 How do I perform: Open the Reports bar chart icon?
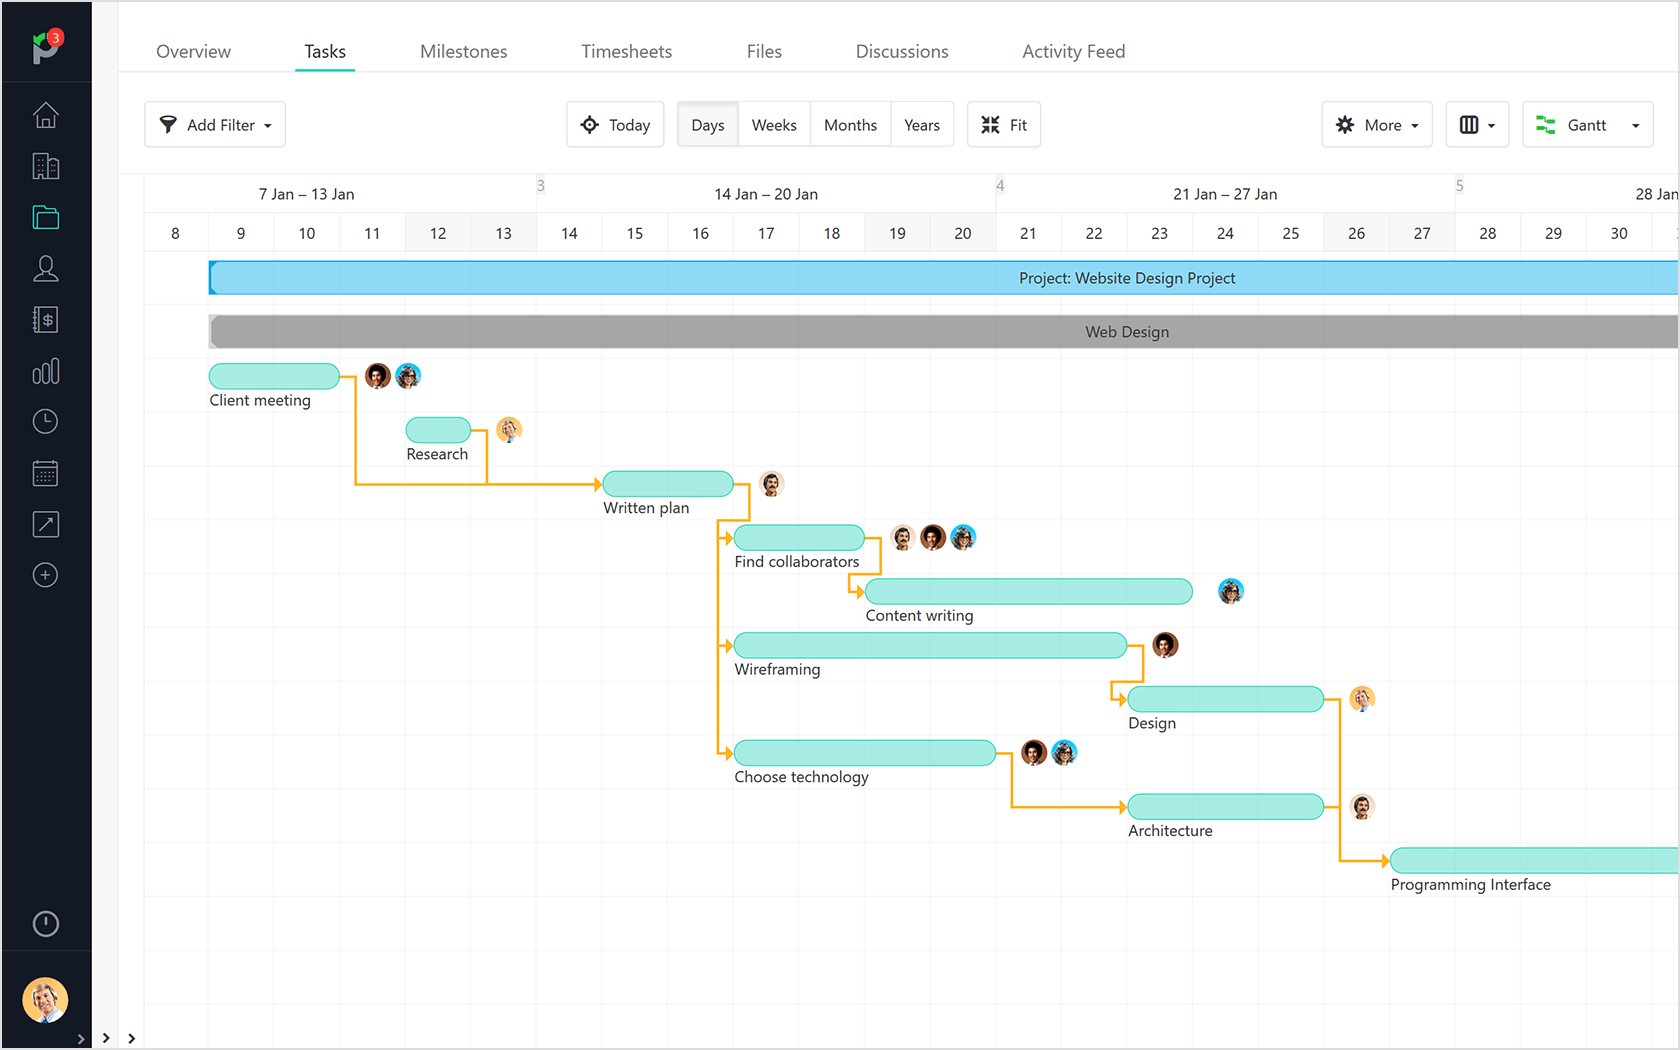point(46,371)
